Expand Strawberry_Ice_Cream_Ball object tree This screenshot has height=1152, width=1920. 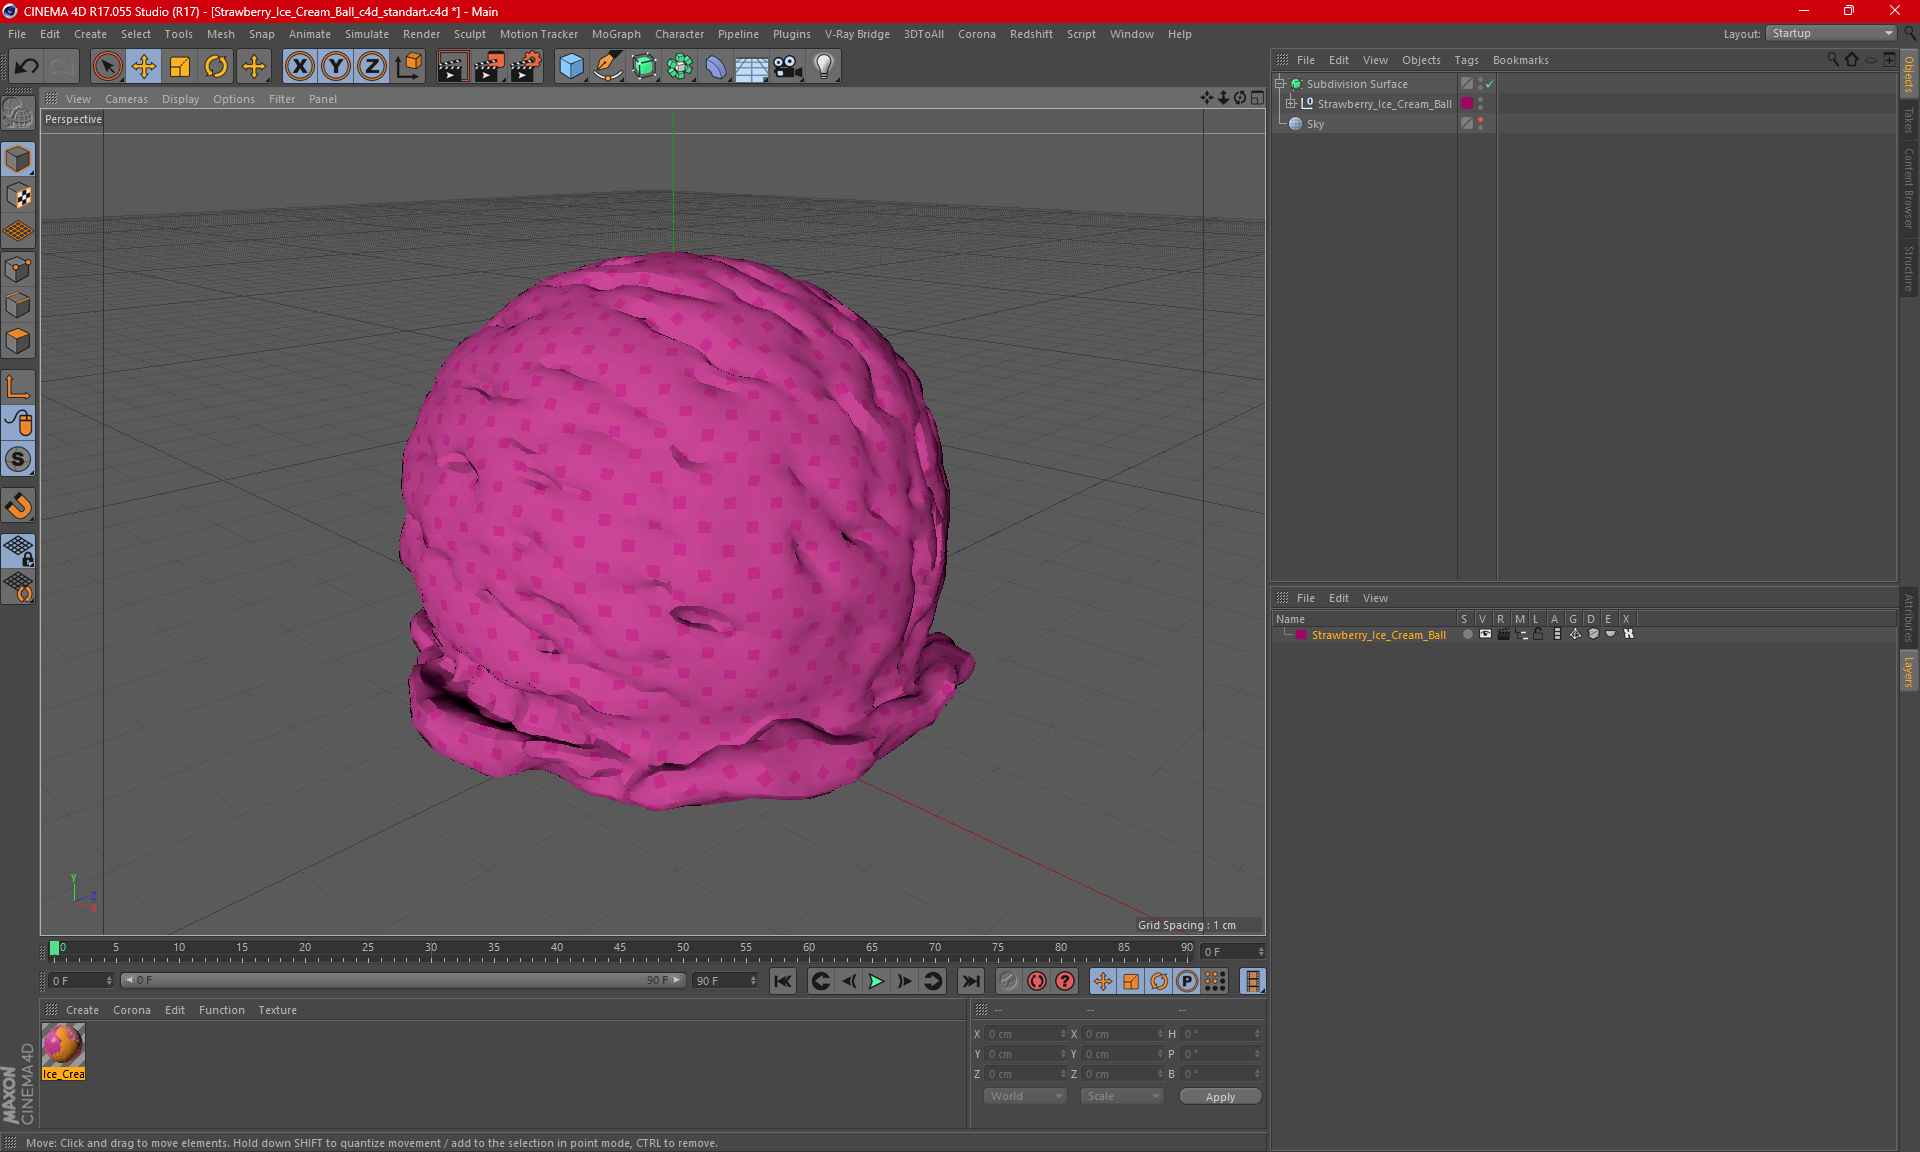tap(1291, 104)
